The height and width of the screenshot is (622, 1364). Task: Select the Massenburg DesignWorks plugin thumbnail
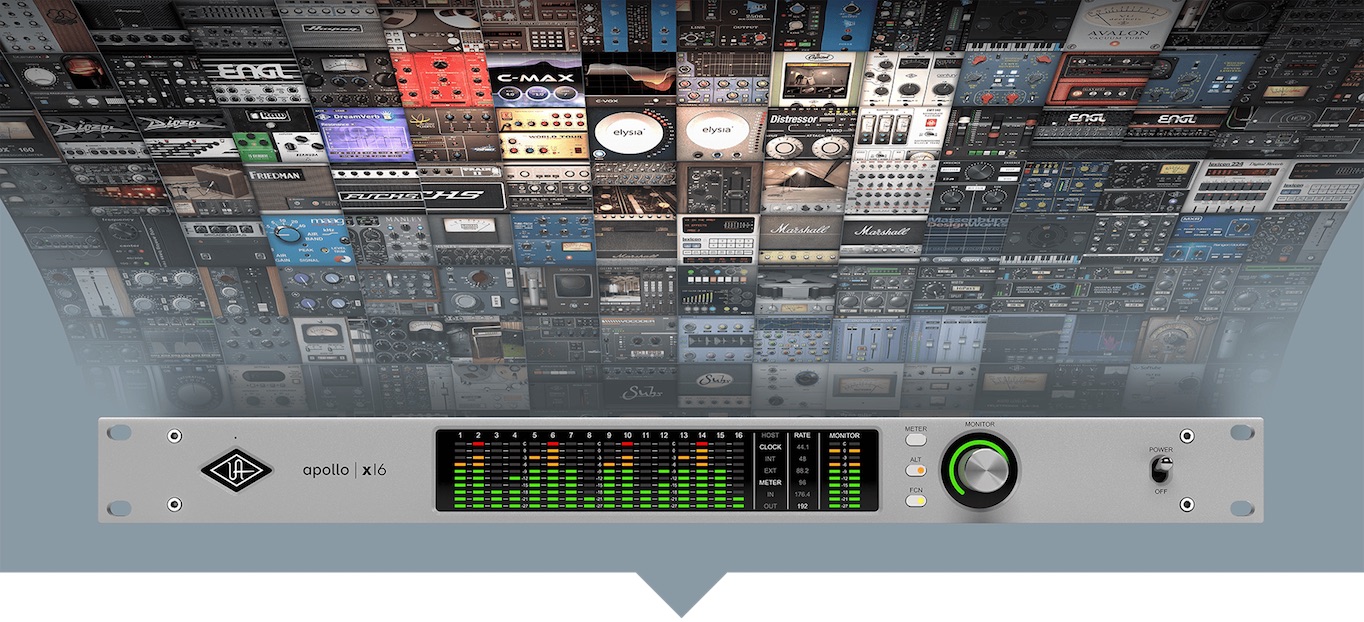click(x=963, y=237)
